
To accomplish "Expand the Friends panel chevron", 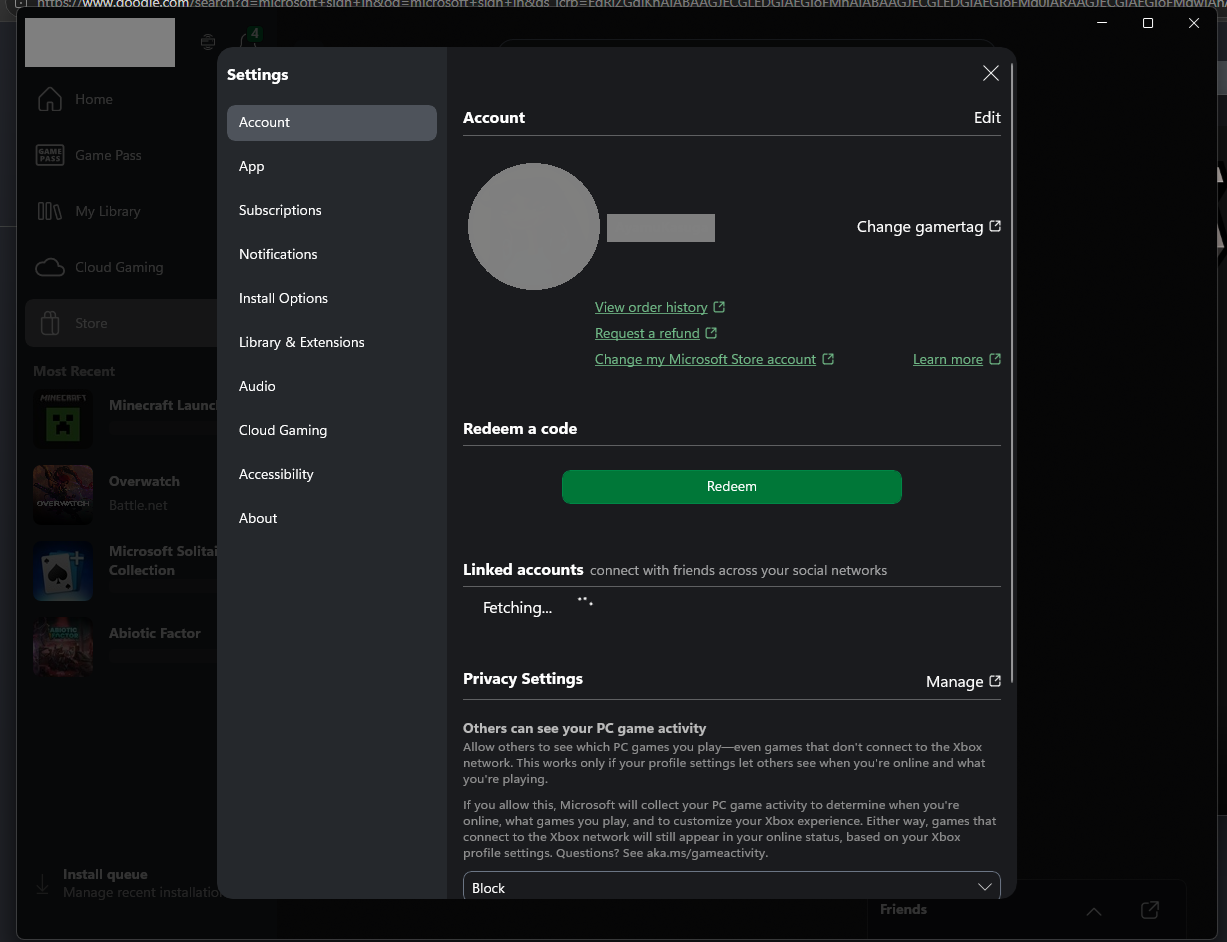I will coord(1094,911).
